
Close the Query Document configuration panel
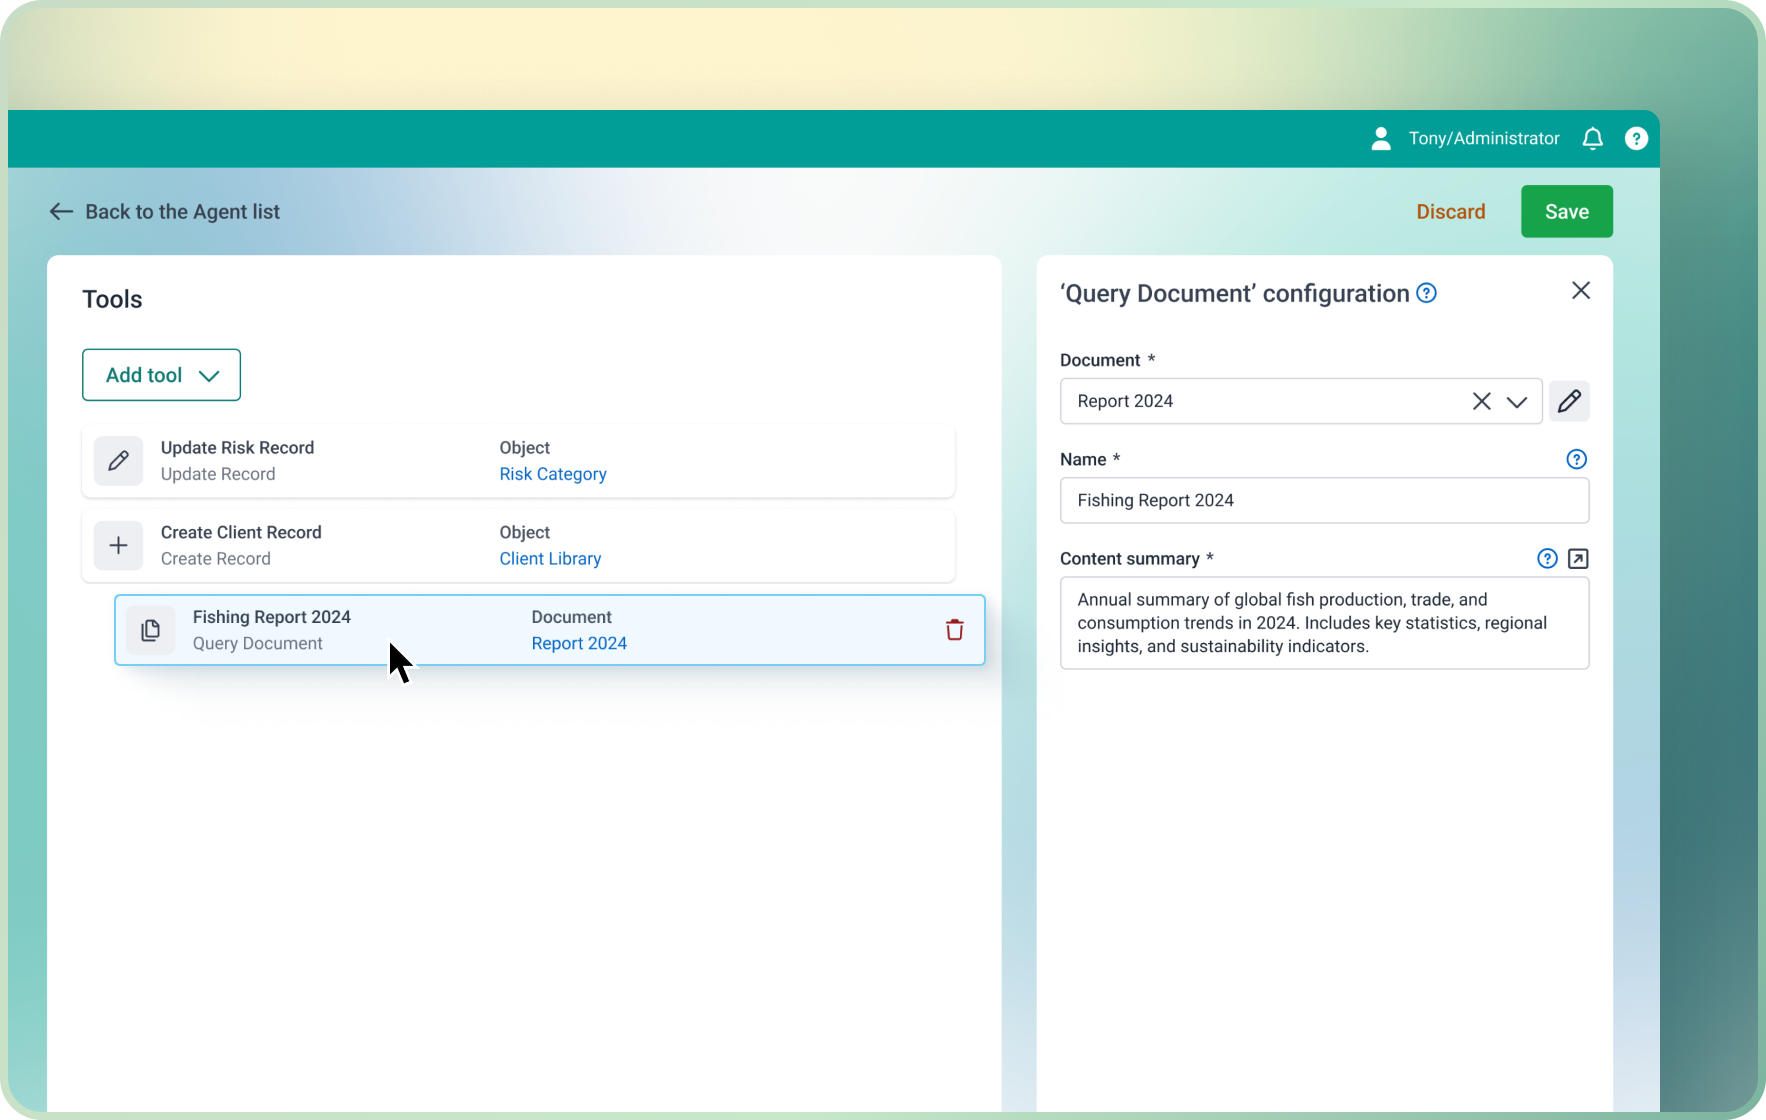point(1580,291)
